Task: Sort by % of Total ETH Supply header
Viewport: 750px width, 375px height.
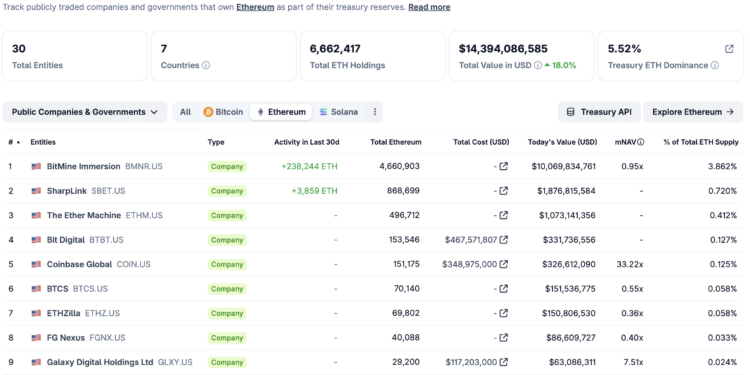Action: (x=701, y=142)
